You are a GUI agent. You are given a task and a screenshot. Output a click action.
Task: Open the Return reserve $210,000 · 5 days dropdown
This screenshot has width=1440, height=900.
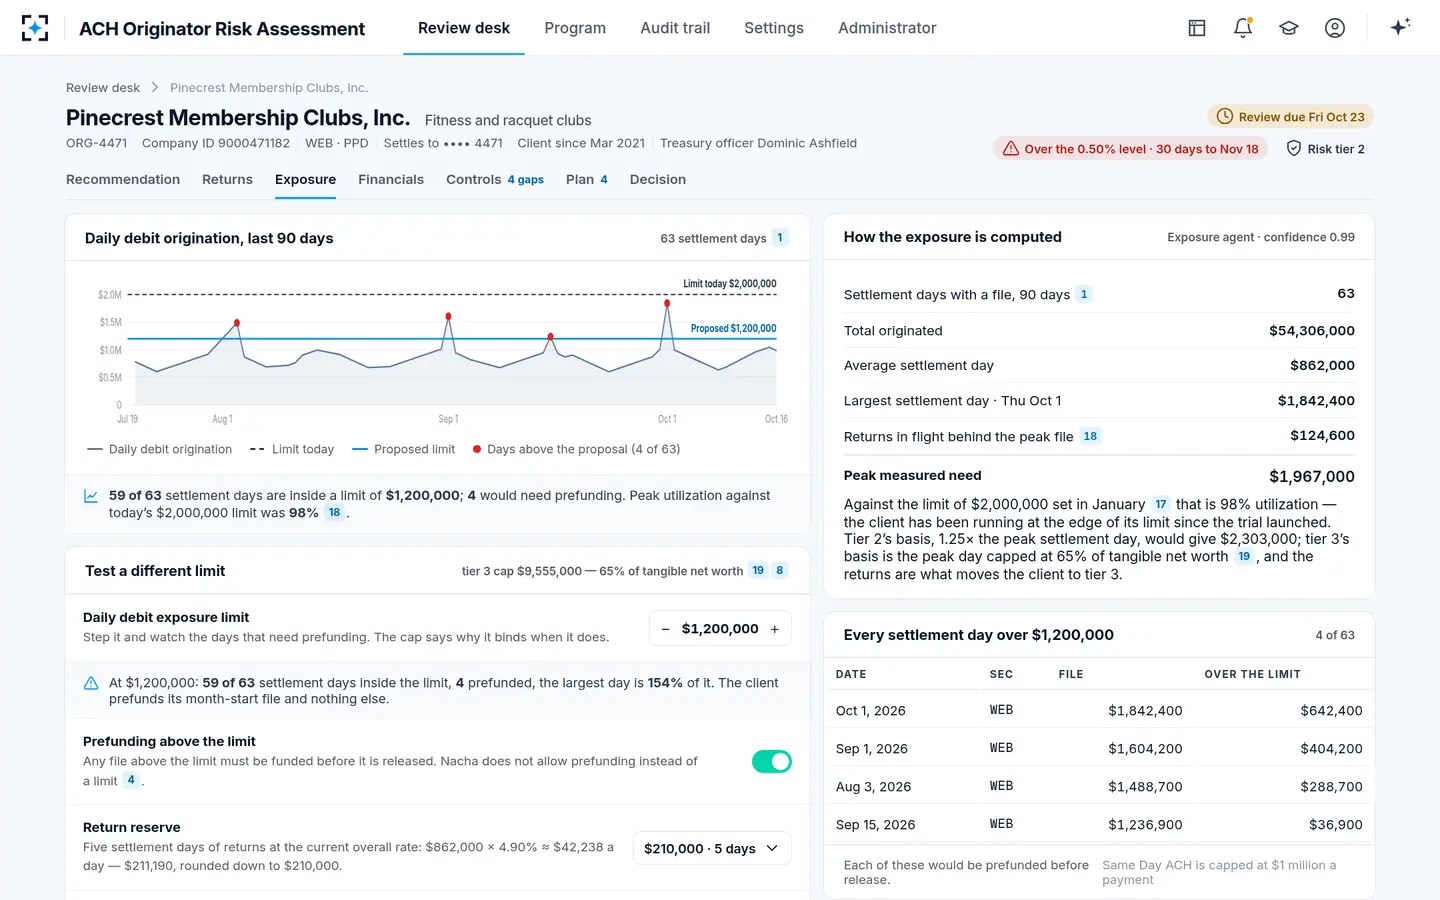tap(712, 848)
